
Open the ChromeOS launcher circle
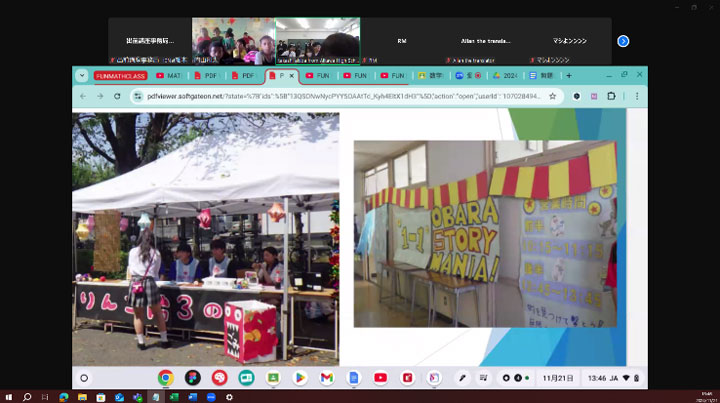[84, 378]
